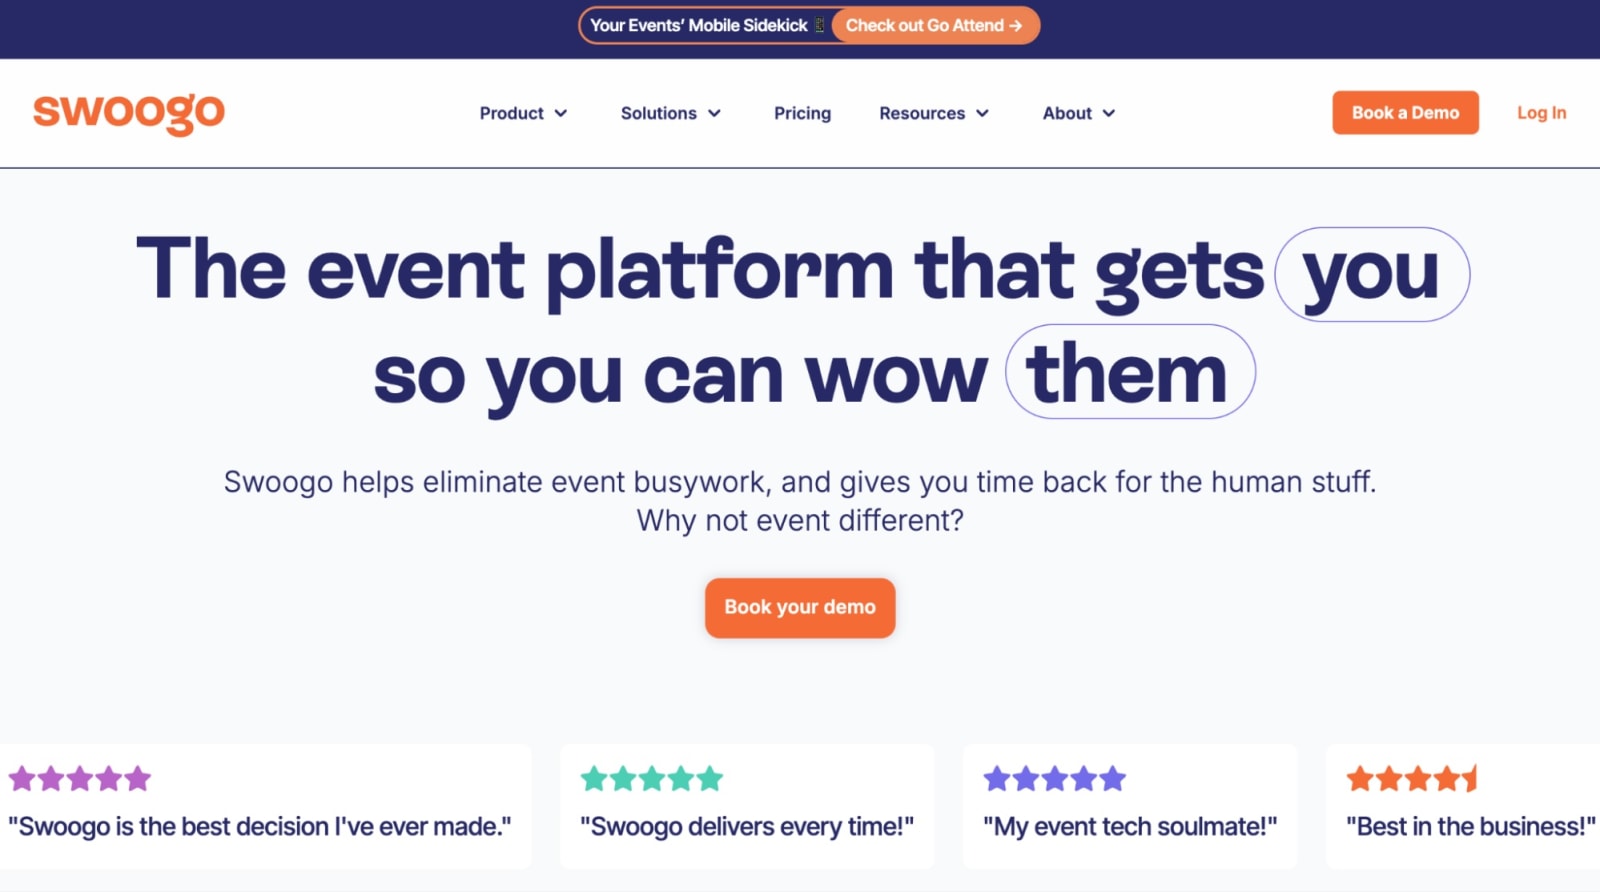This screenshot has width=1600, height=892.
Task: Open the About menu
Action: (x=1067, y=113)
